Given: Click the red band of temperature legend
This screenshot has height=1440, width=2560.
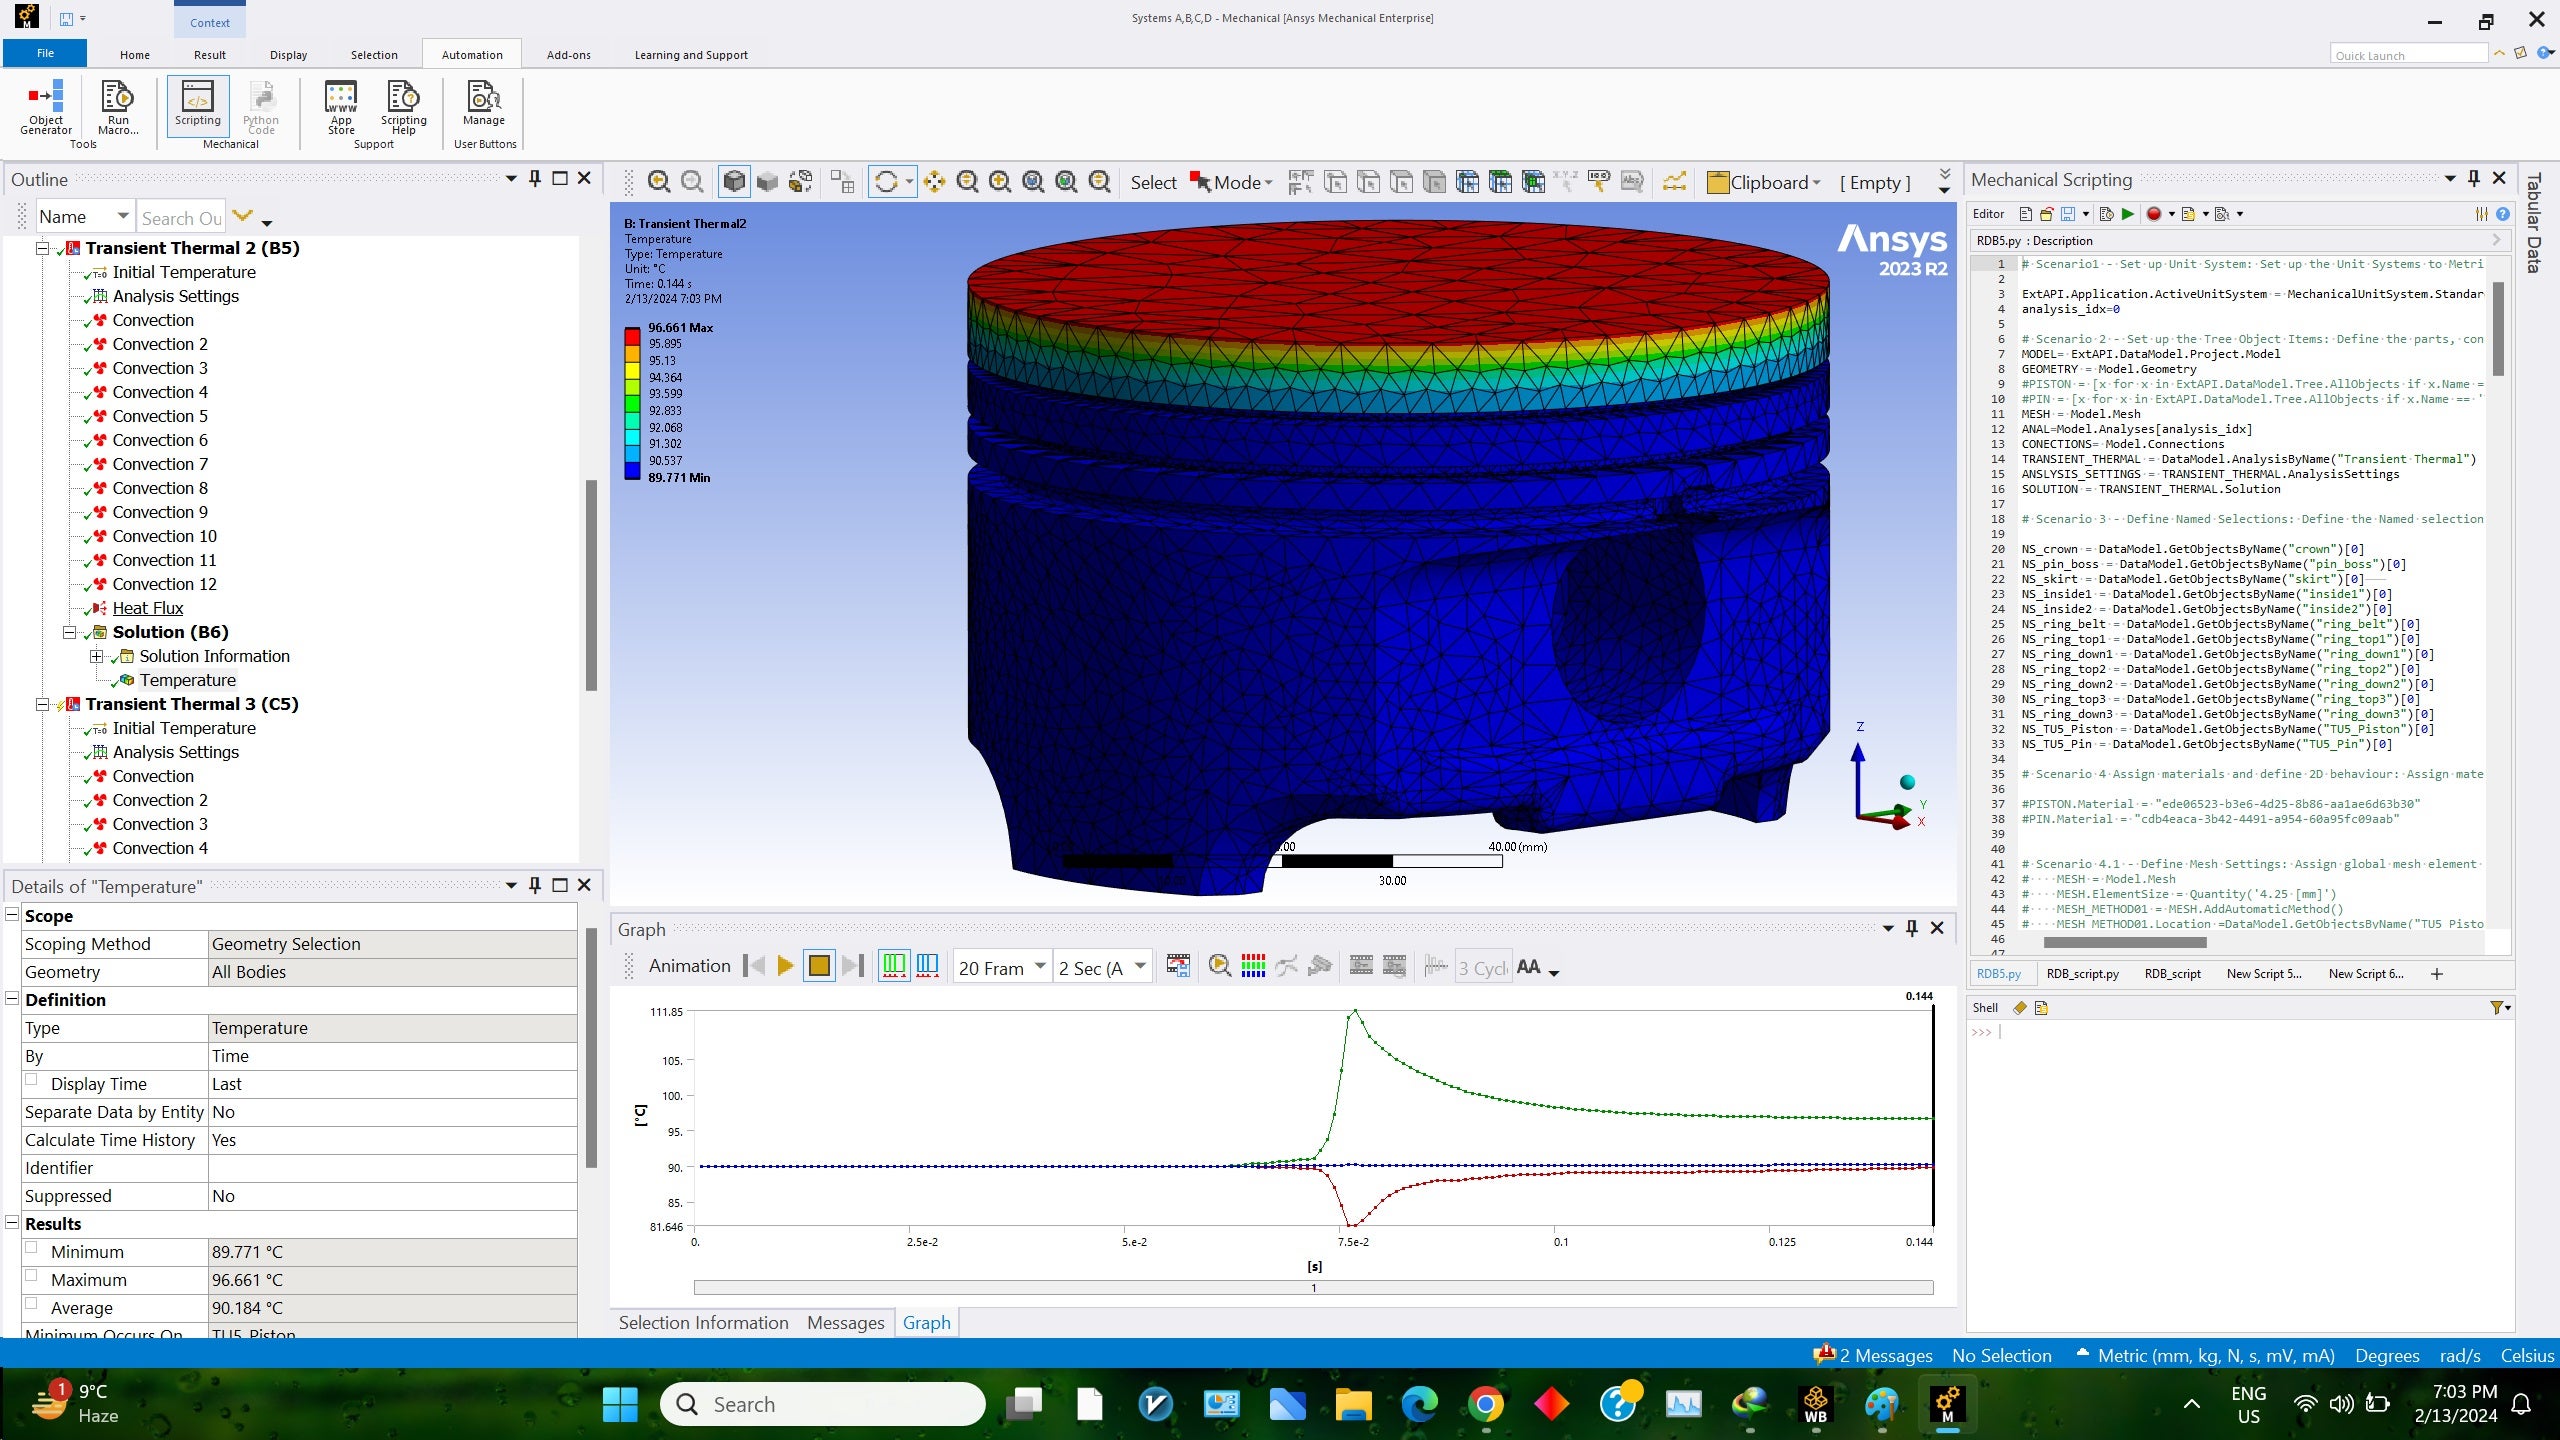Looking at the screenshot, I should coord(632,336).
